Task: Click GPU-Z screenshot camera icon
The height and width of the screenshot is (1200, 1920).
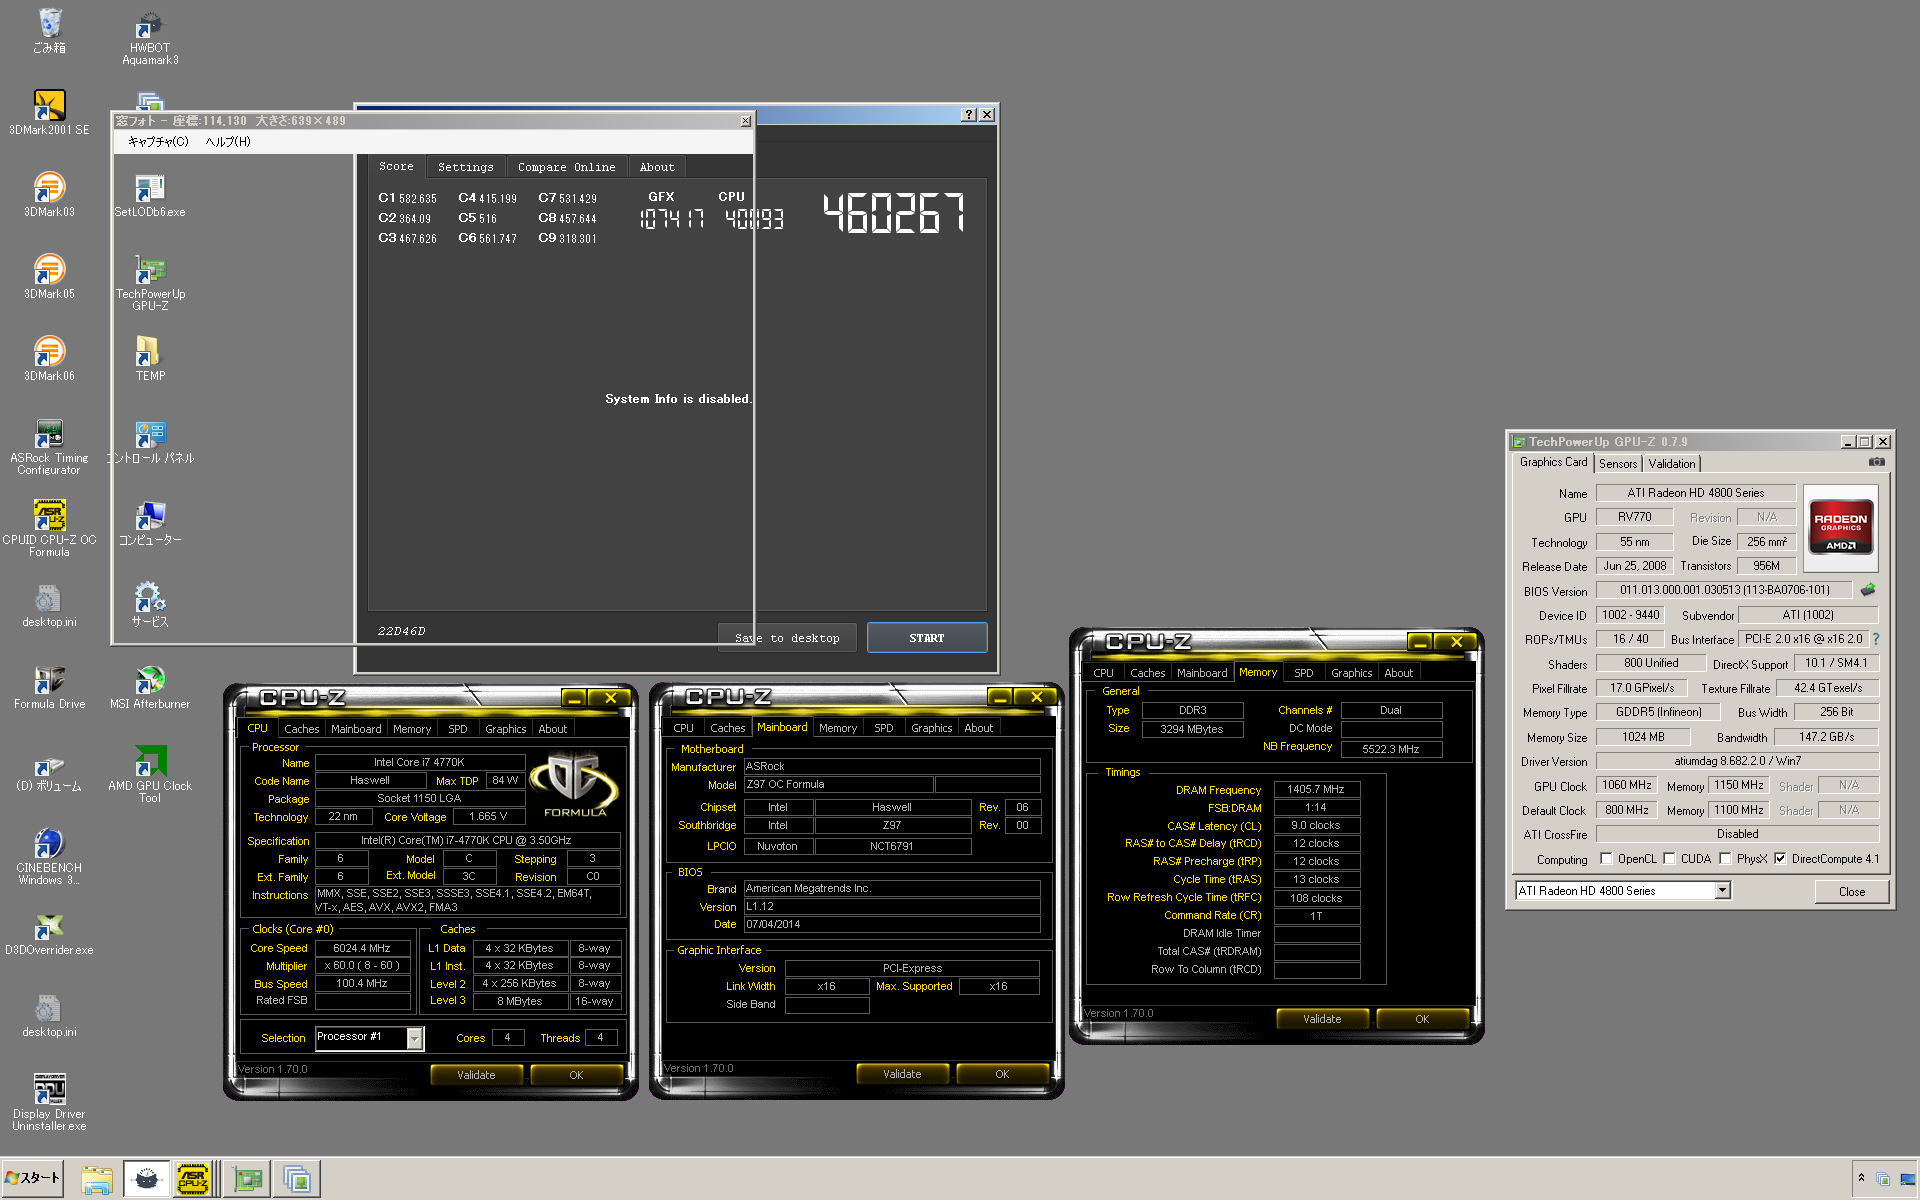Action: pyautogui.click(x=1876, y=462)
